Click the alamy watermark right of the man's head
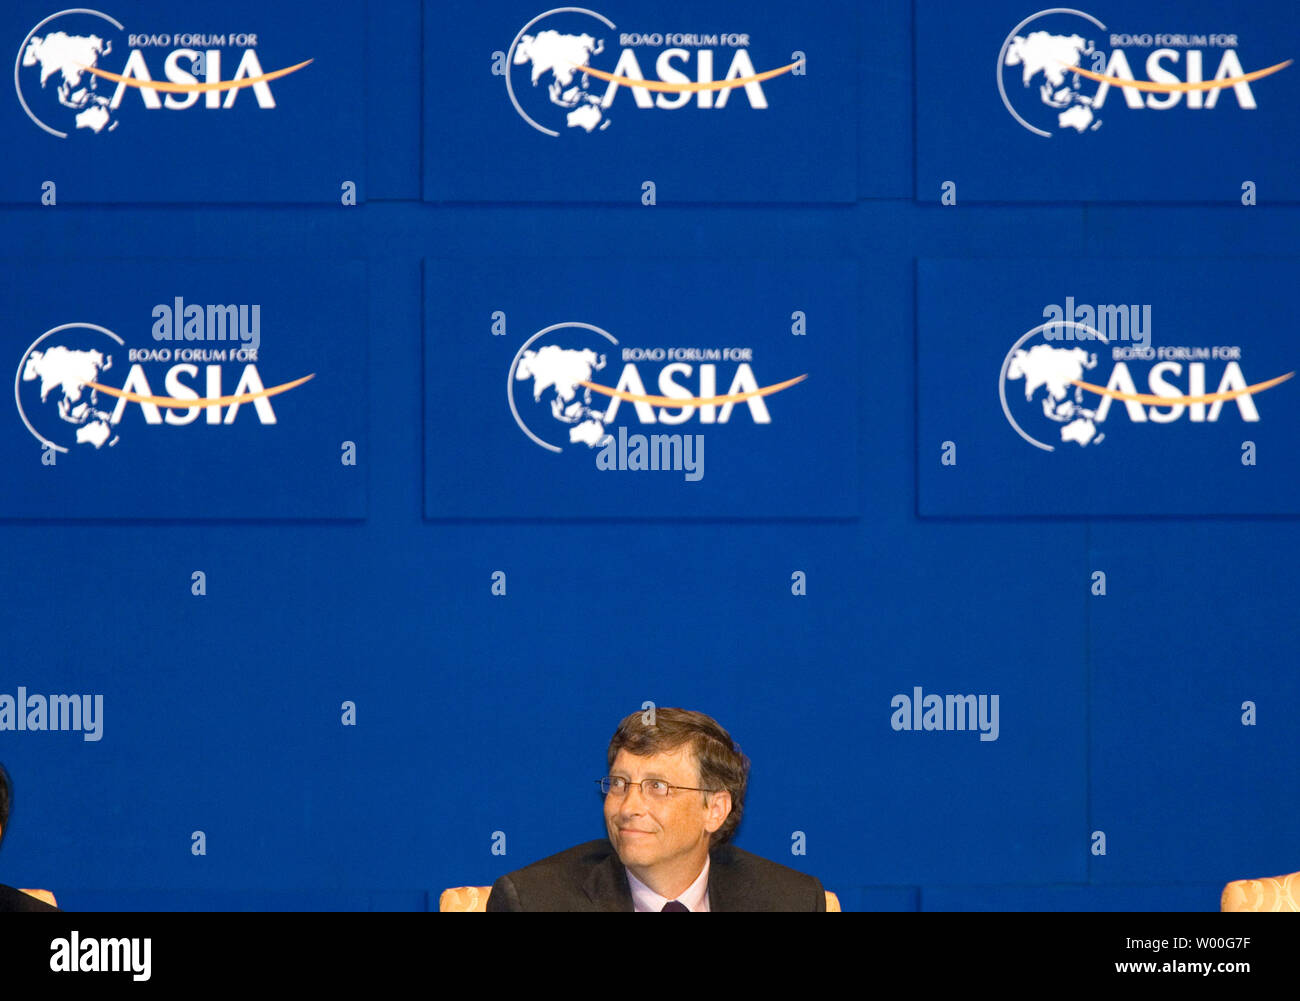Image resolution: width=1300 pixels, height=1001 pixels. pos(945,714)
